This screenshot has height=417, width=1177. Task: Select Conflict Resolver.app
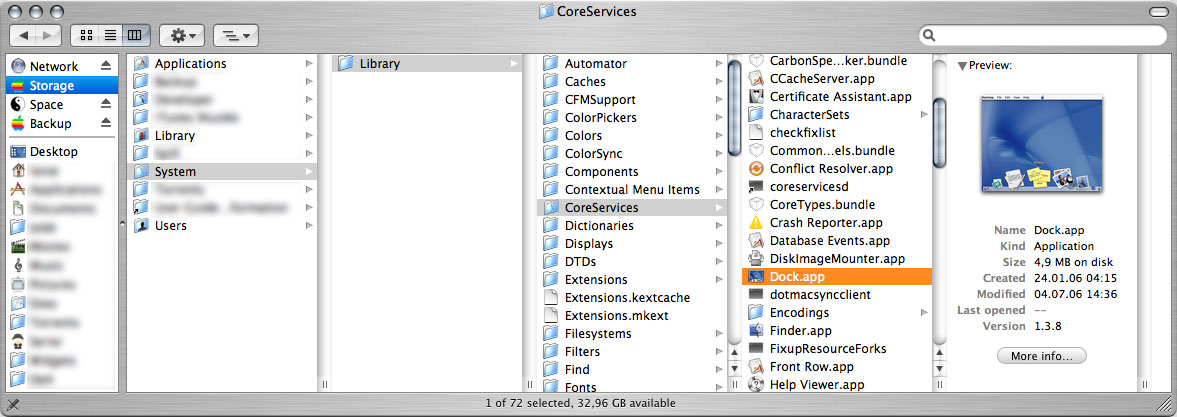point(836,169)
